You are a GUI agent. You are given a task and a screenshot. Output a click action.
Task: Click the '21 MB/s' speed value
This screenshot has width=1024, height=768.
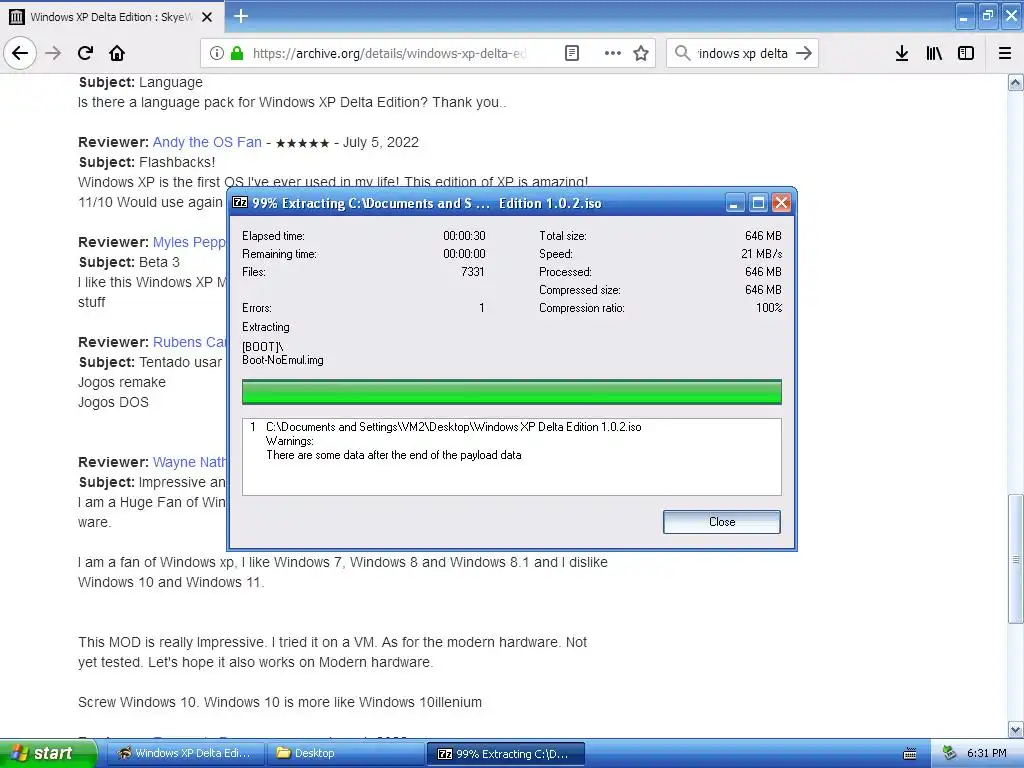761,254
